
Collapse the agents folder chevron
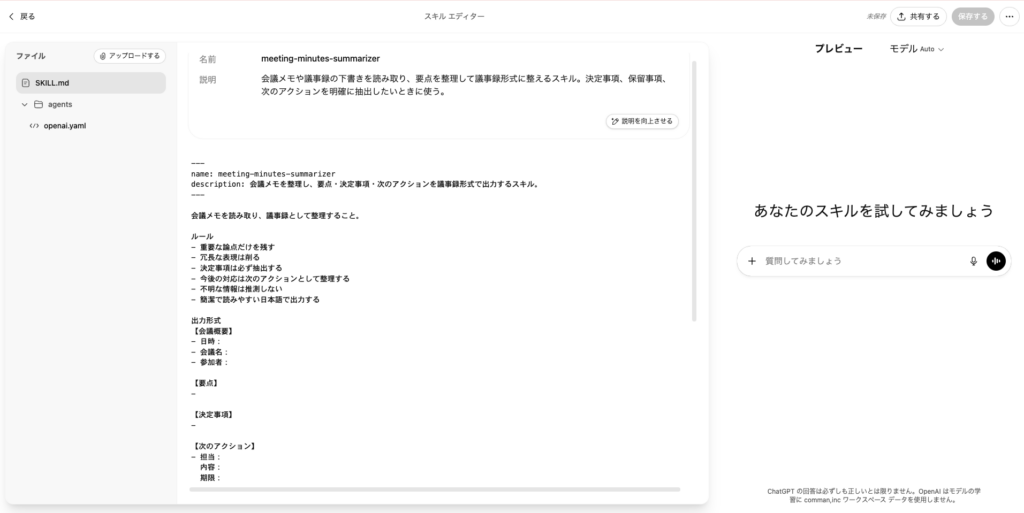pos(24,104)
